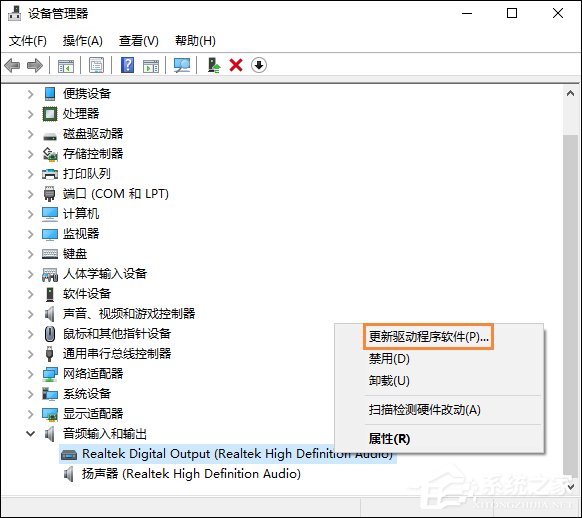
Task: Expand the 软件设备 category
Action: (x=30, y=294)
